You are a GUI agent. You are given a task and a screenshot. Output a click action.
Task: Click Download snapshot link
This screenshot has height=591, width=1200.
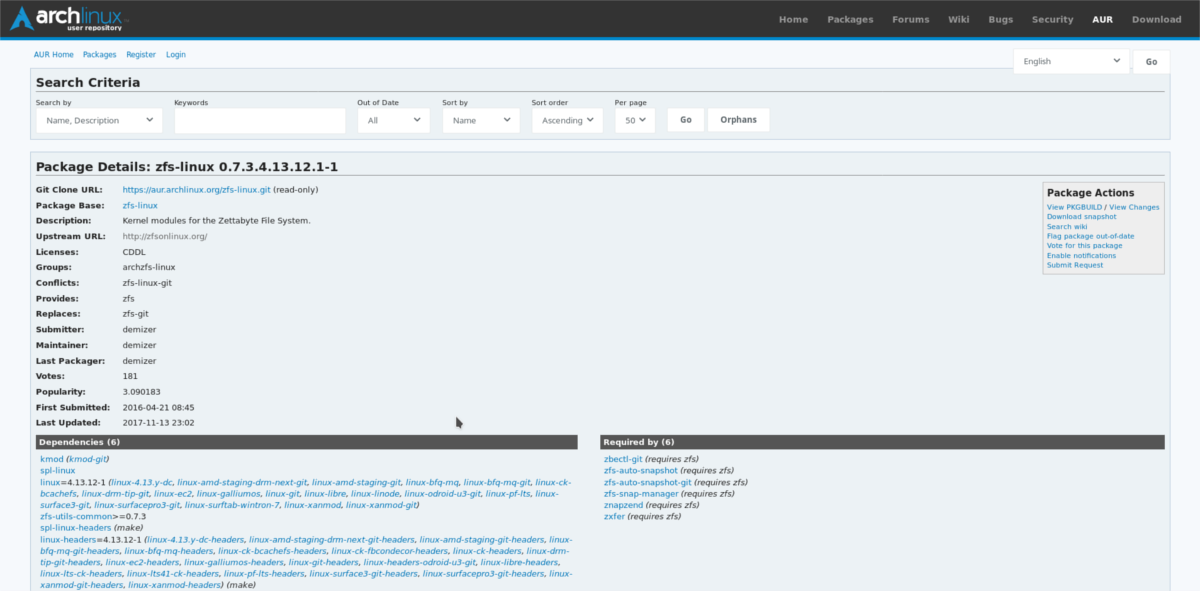(x=1081, y=217)
